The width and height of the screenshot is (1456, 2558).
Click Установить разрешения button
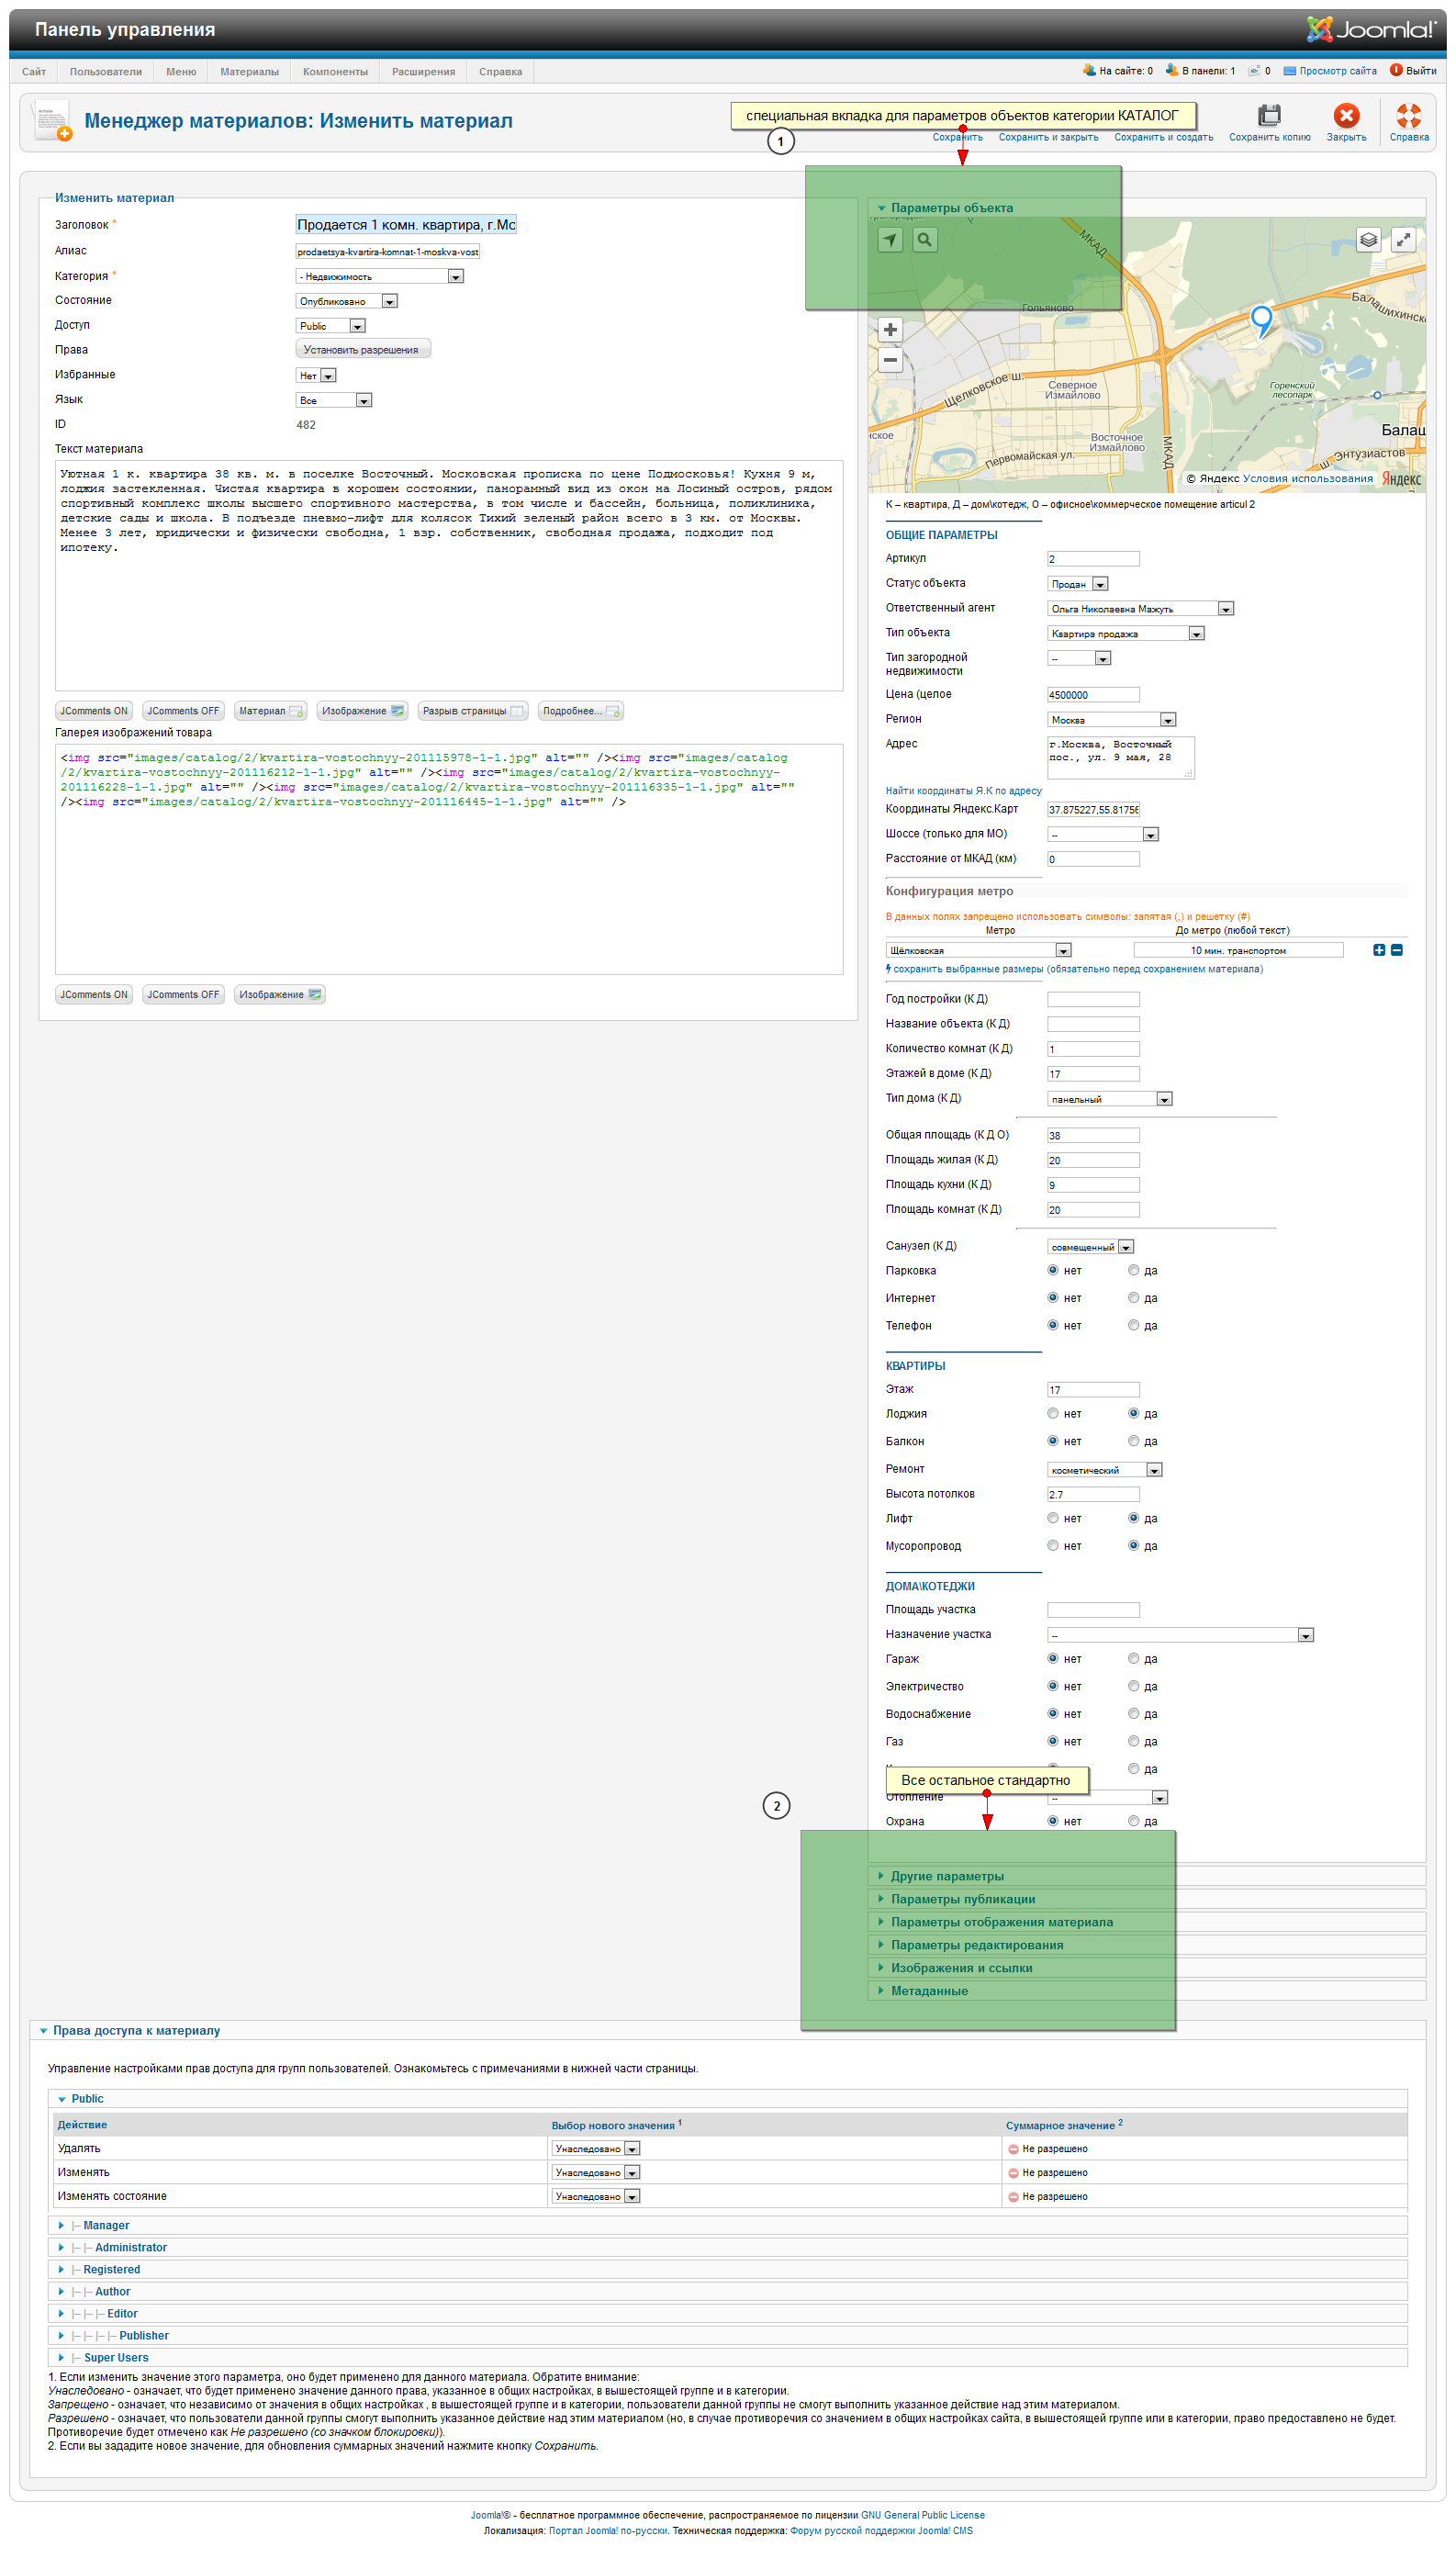tap(362, 350)
